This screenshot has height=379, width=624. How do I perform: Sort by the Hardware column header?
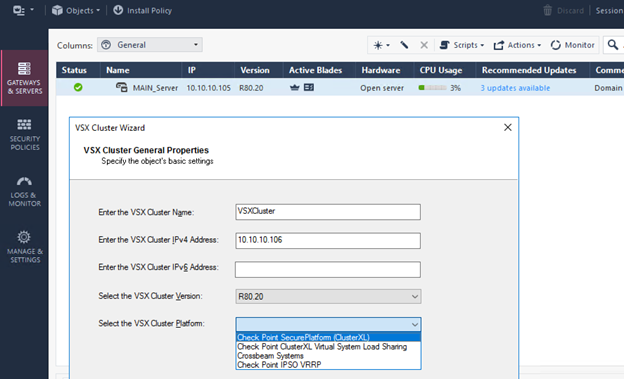(x=384, y=70)
